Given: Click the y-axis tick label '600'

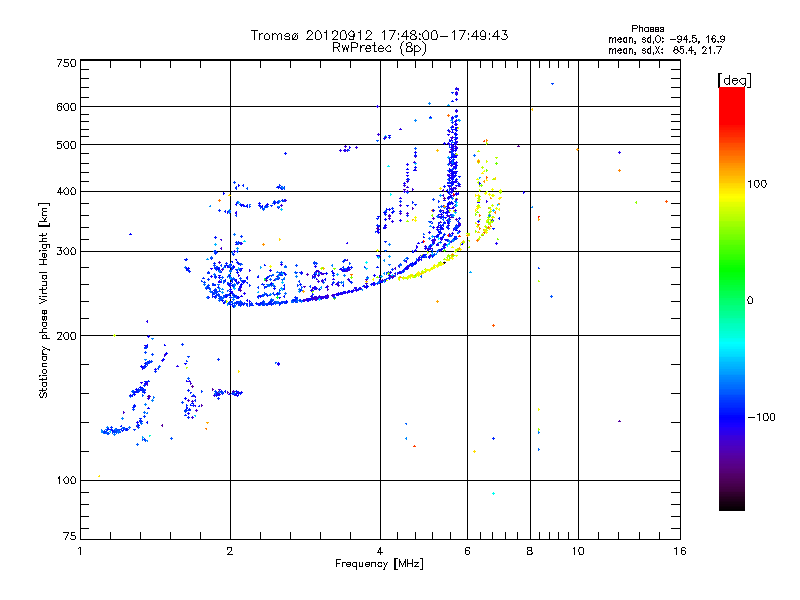Looking at the screenshot, I should (66, 107).
